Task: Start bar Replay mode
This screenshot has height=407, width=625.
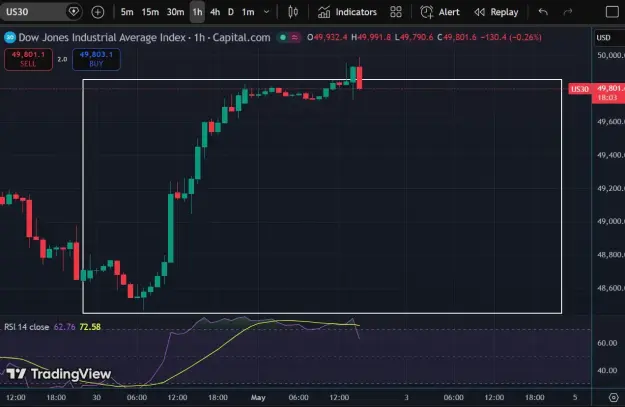Action: (x=496, y=12)
